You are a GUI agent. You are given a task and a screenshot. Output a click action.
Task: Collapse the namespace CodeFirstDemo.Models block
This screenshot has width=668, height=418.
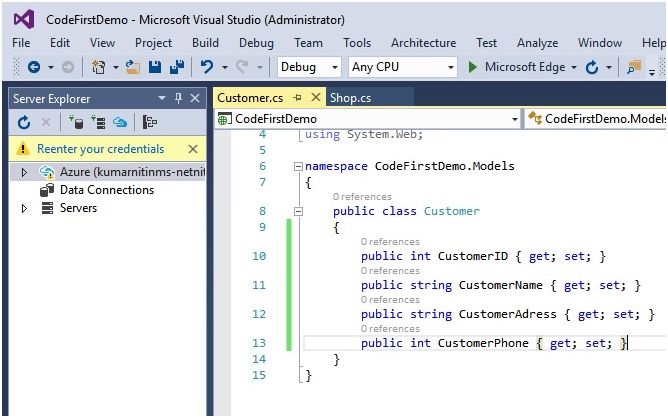click(299, 166)
